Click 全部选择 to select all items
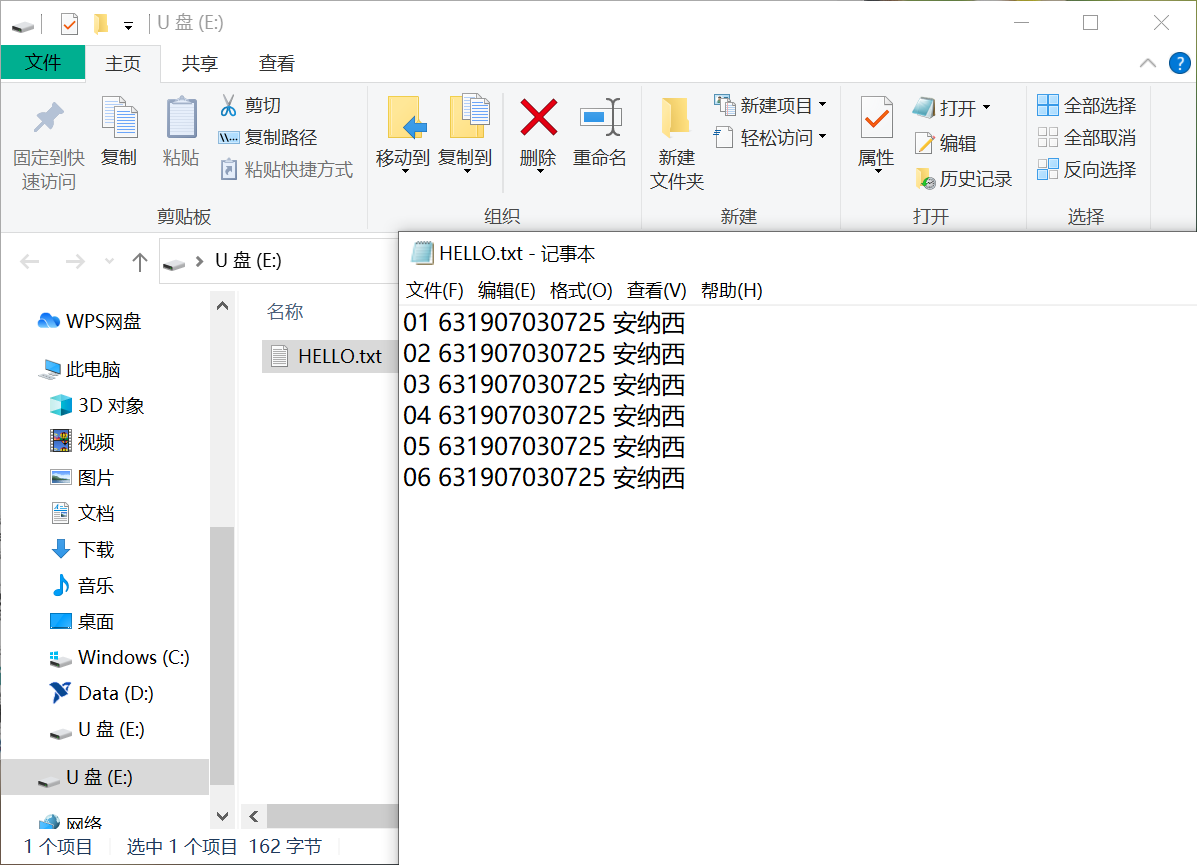Screen dimensions: 1197x865 [1086, 104]
